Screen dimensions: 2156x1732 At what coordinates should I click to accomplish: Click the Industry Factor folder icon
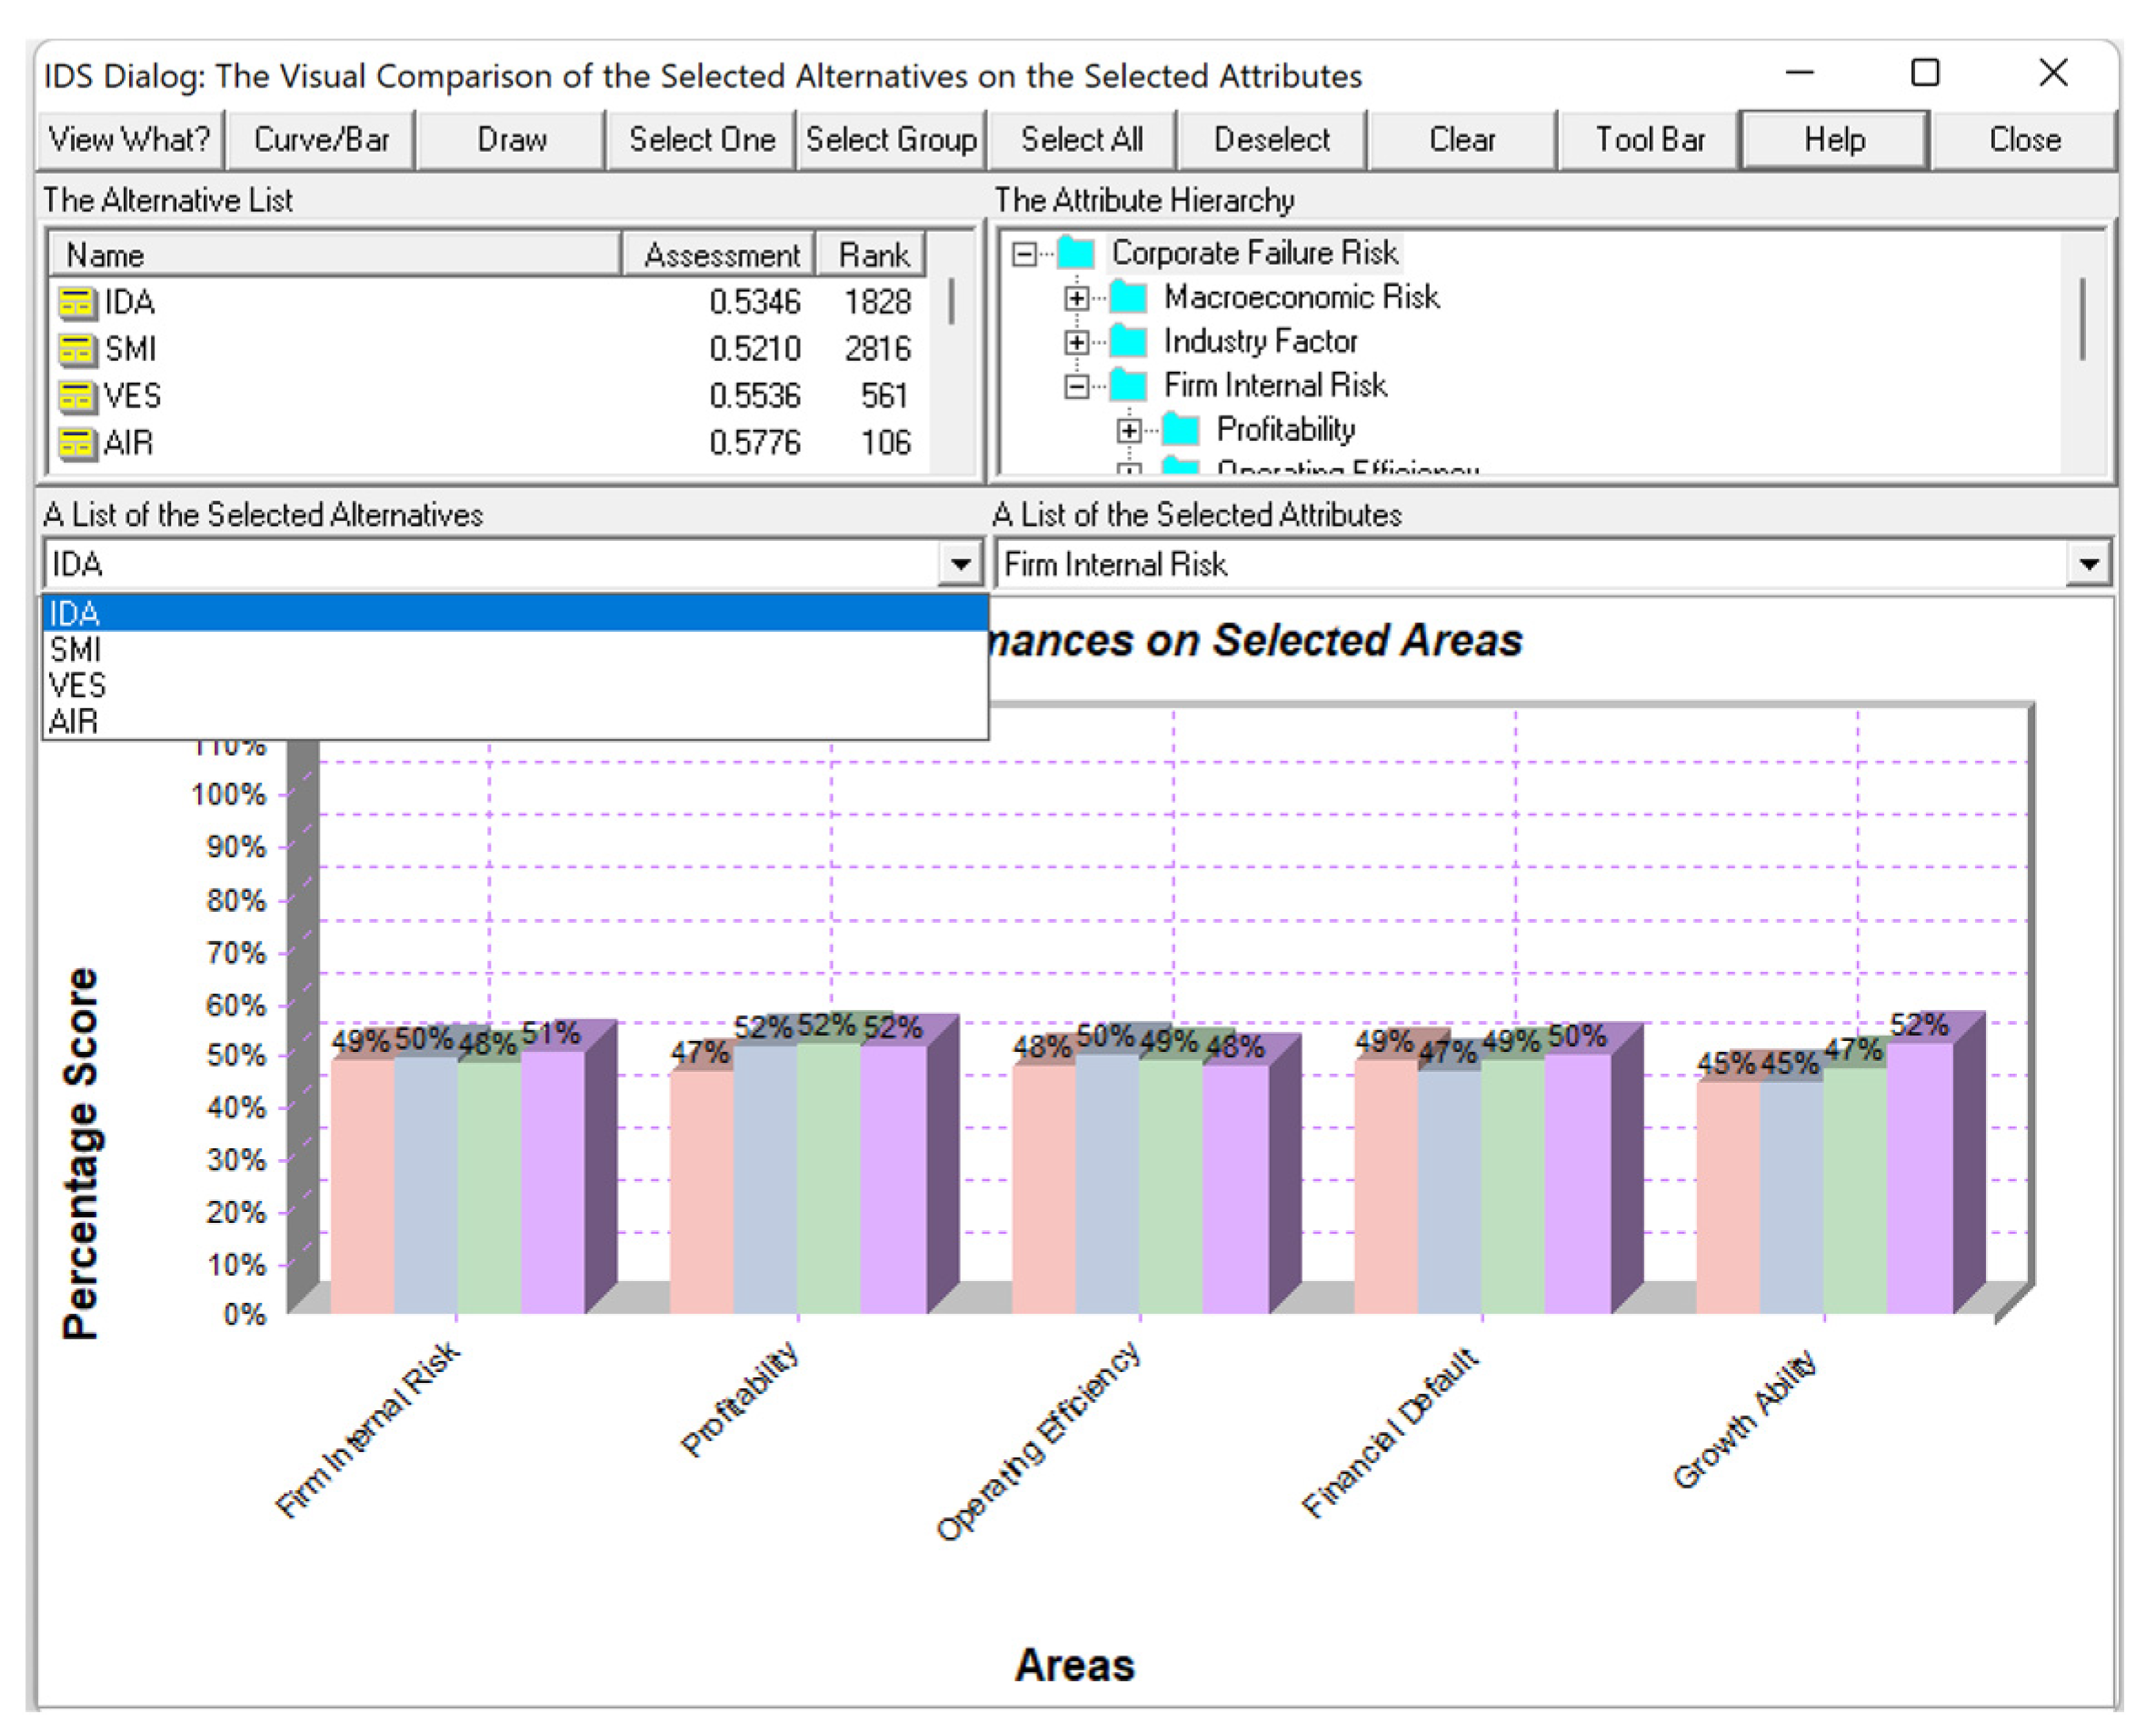1129,342
